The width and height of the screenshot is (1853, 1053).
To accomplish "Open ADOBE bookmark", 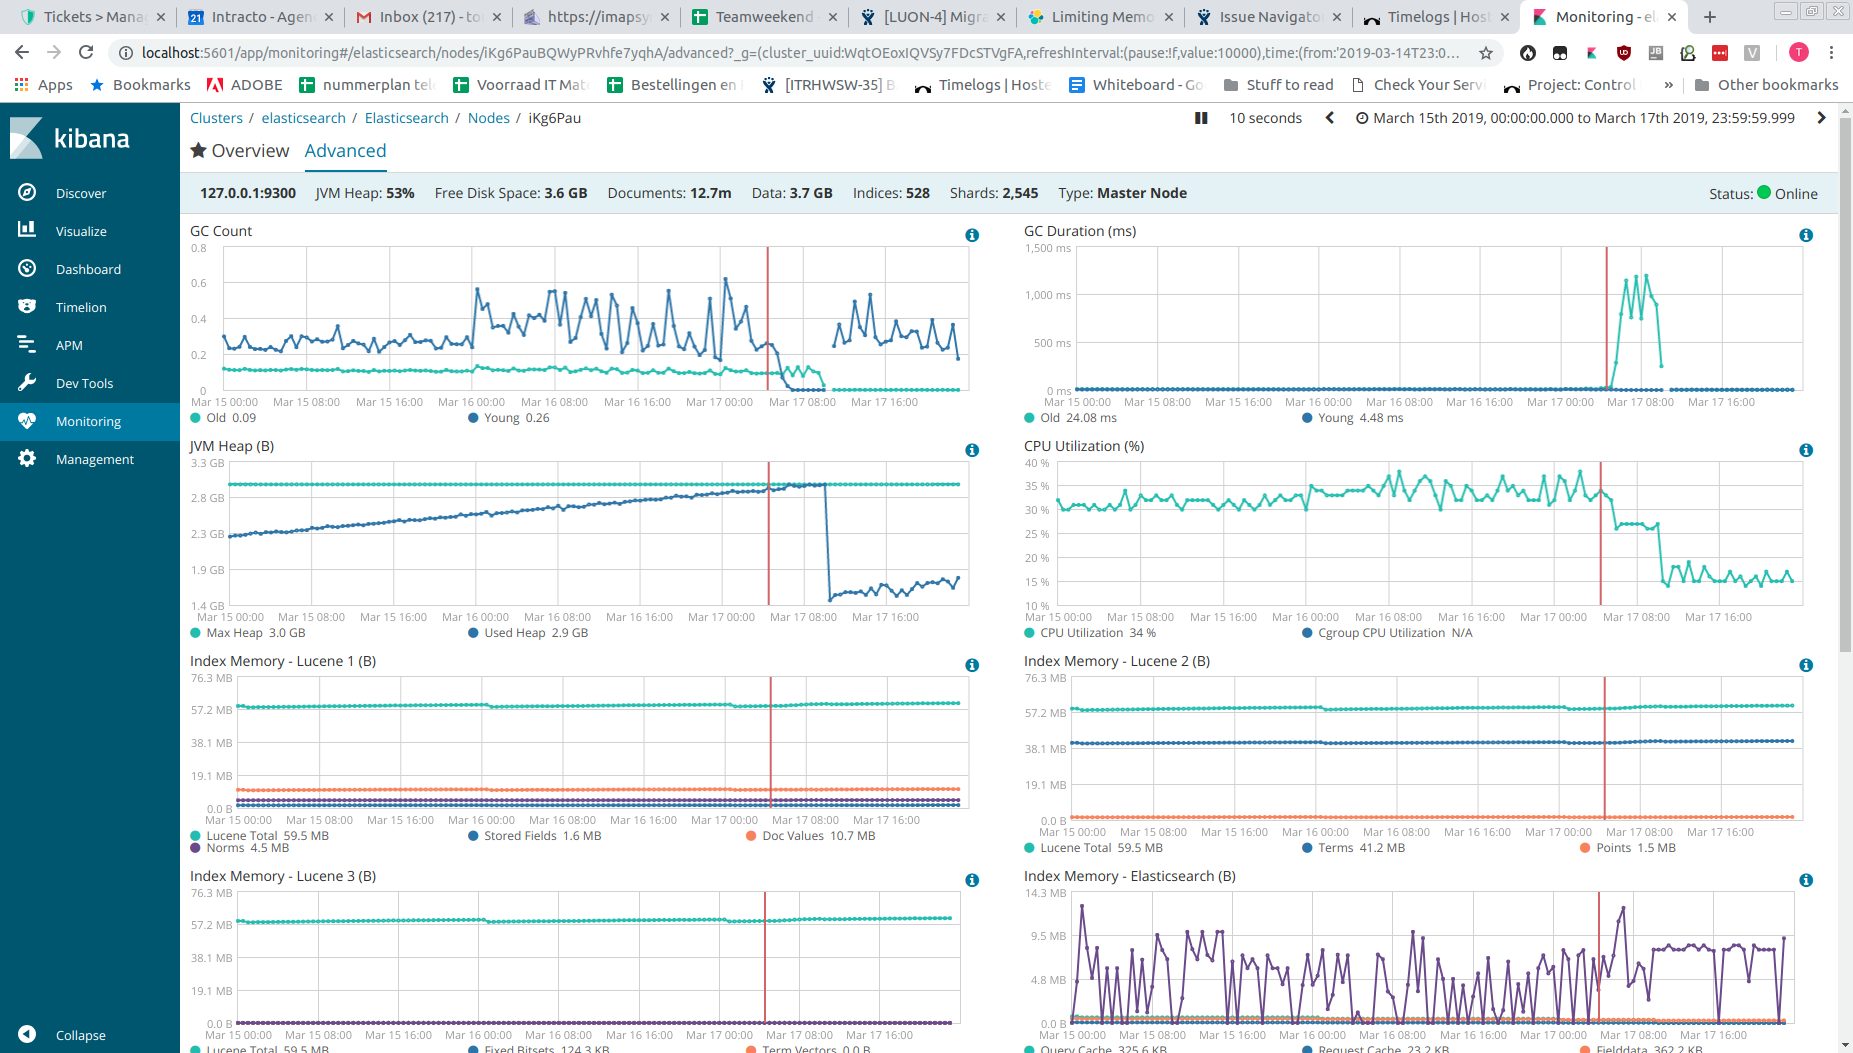I will [x=245, y=85].
